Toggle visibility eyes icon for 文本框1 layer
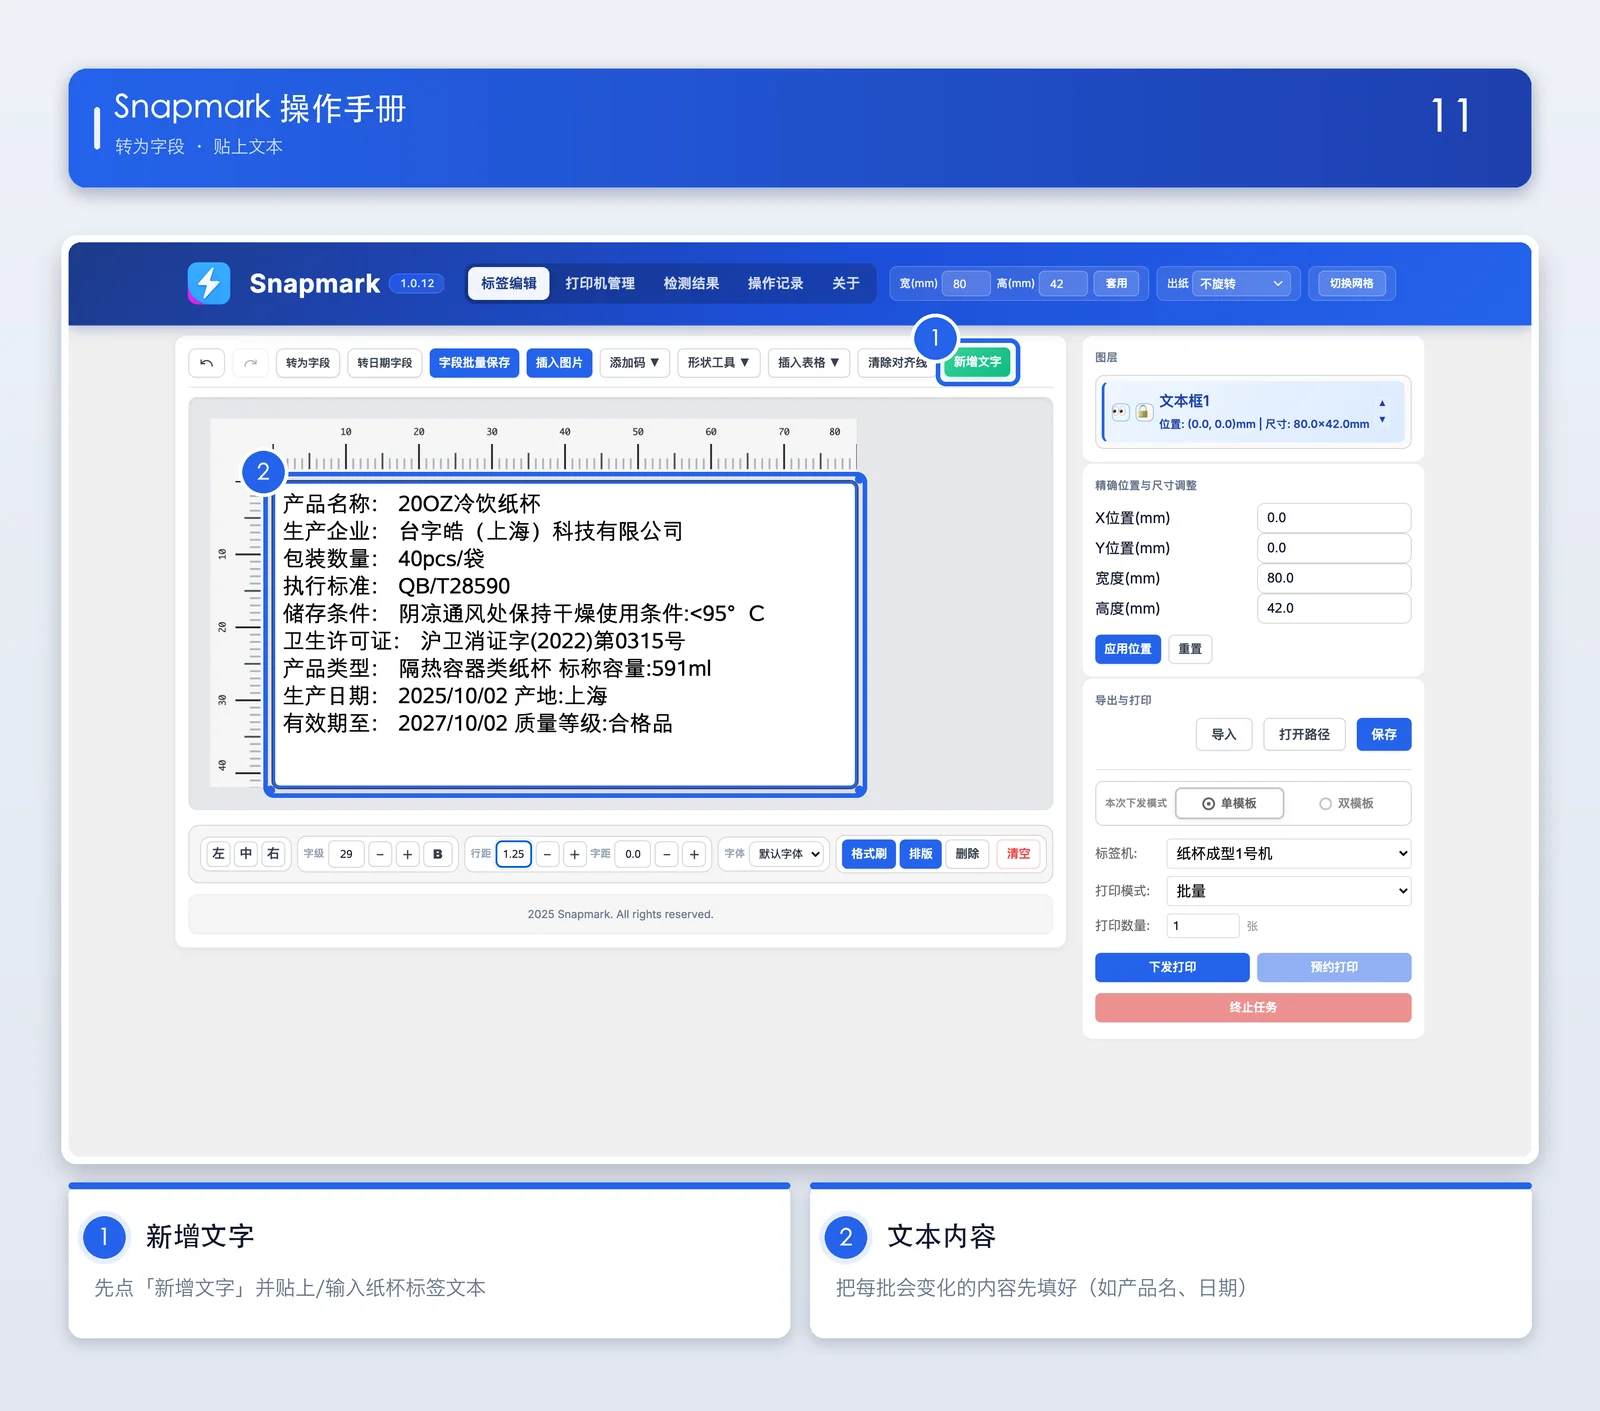Viewport: 1600px width, 1411px height. coord(1121,412)
